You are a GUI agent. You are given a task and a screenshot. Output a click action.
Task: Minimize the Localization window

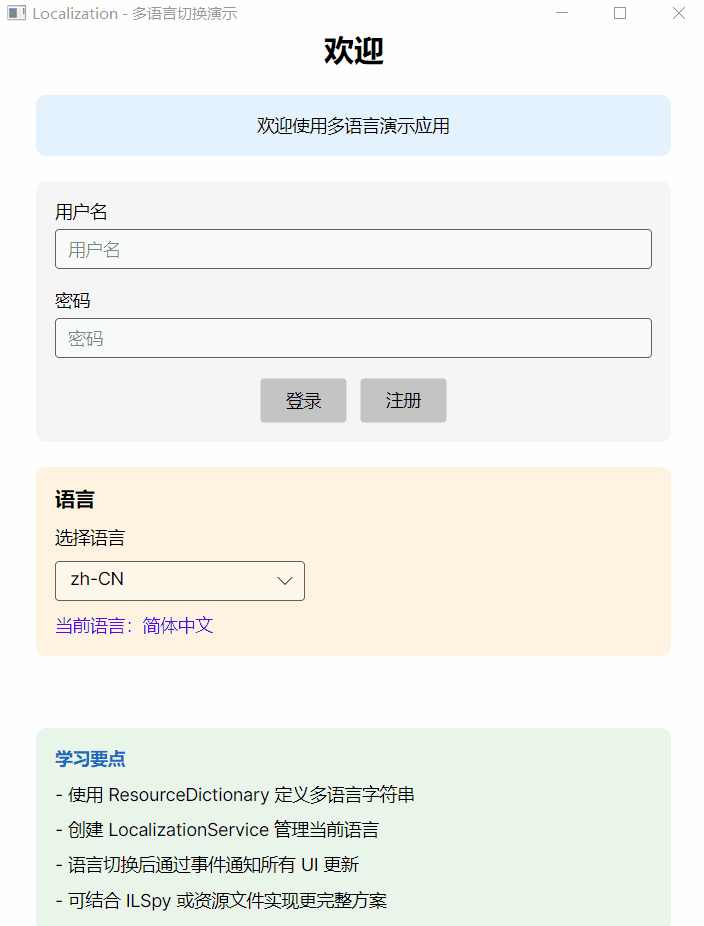pyautogui.click(x=562, y=14)
